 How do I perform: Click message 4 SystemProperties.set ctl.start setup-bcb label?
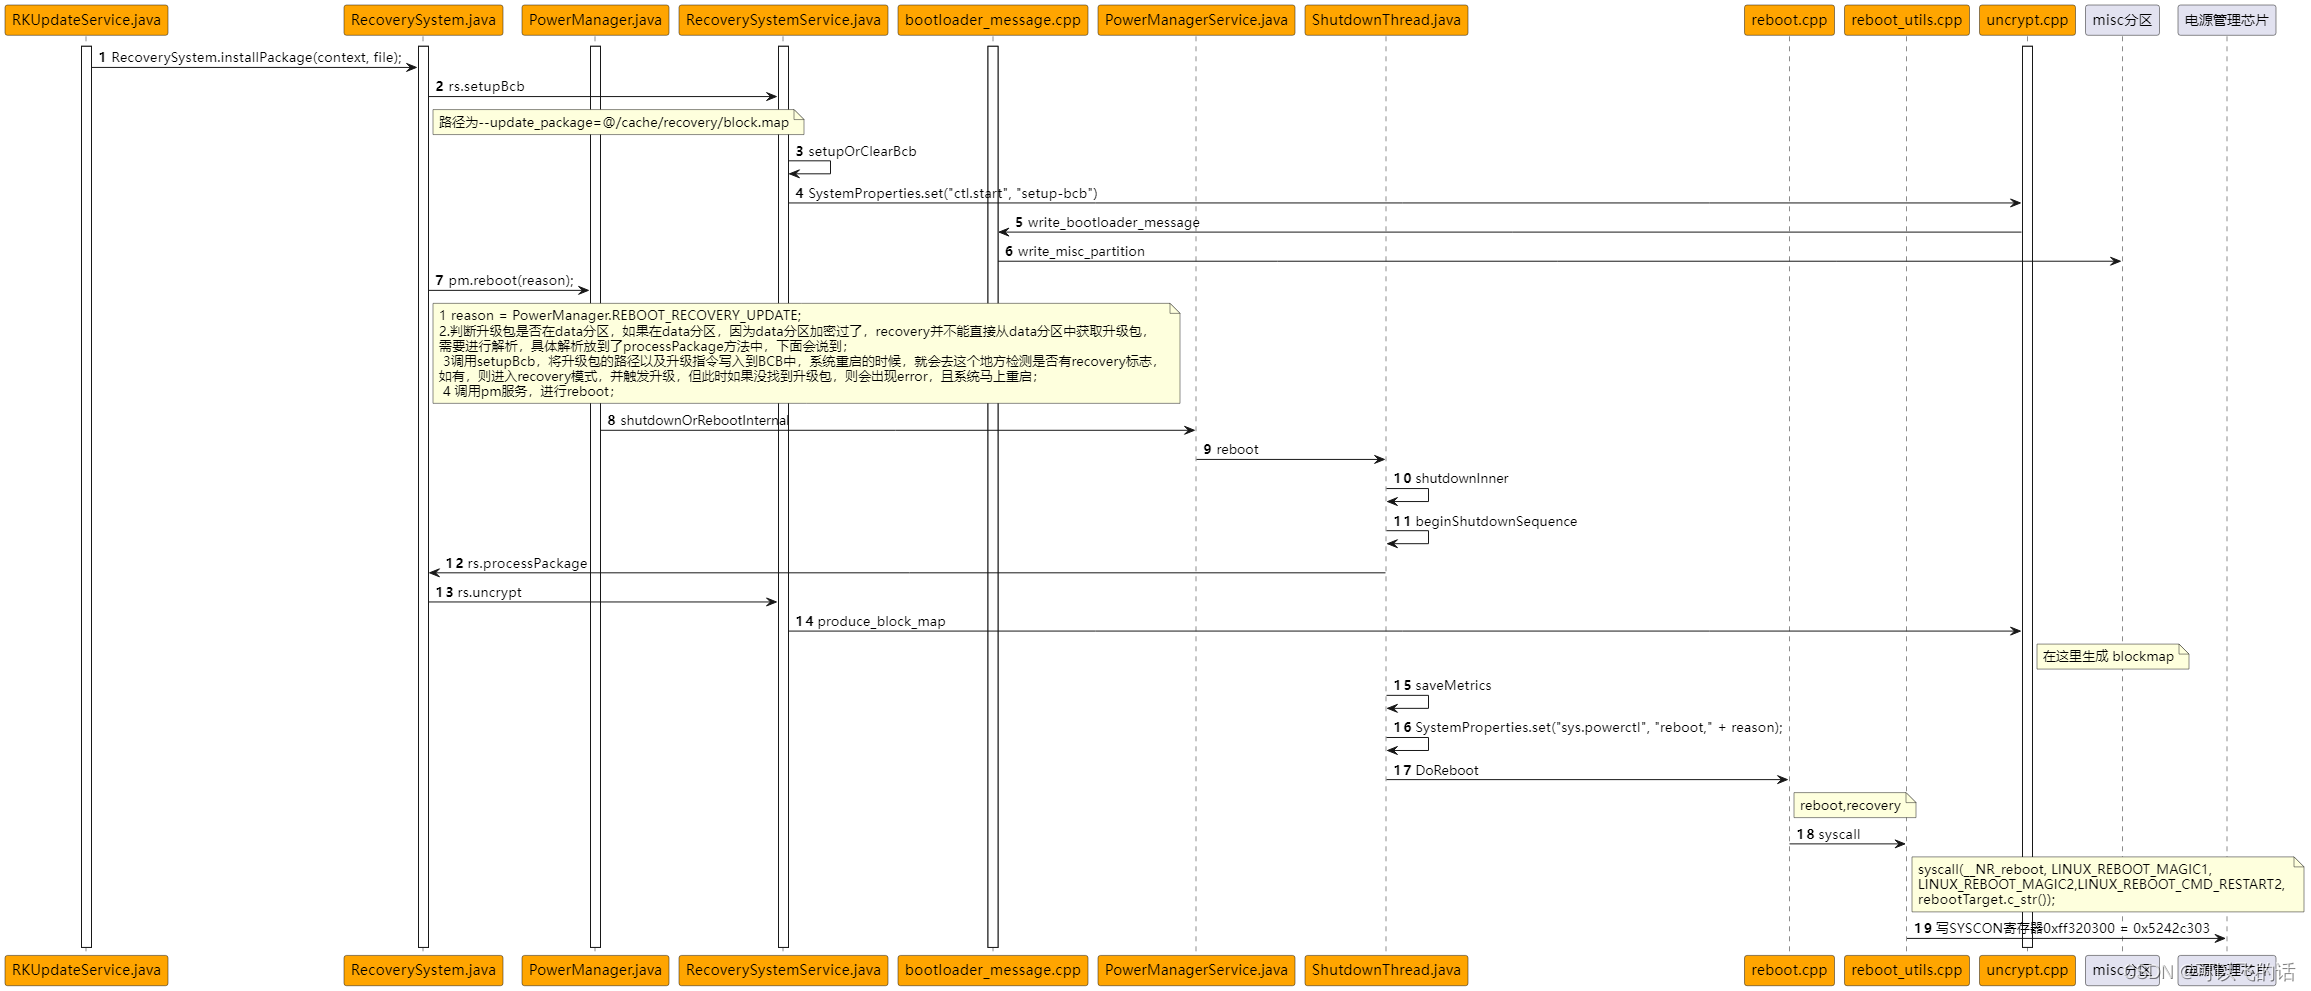pos(946,193)
